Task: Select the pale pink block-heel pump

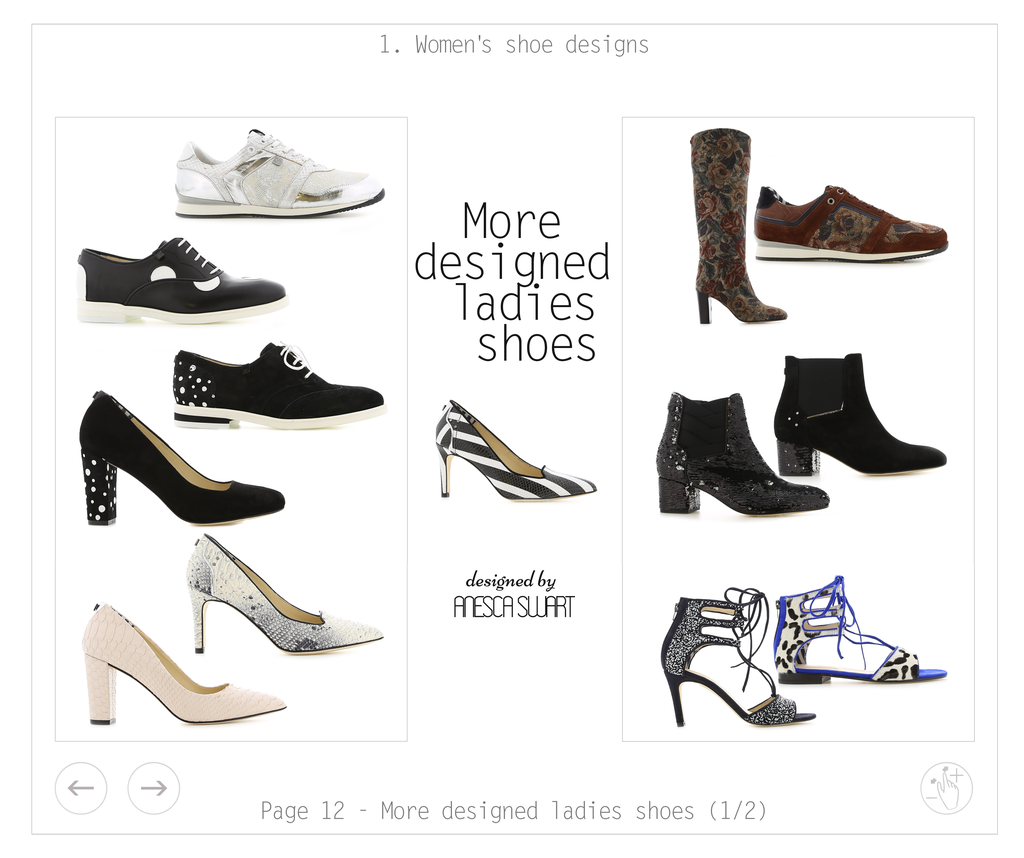Action: [184, 664]
